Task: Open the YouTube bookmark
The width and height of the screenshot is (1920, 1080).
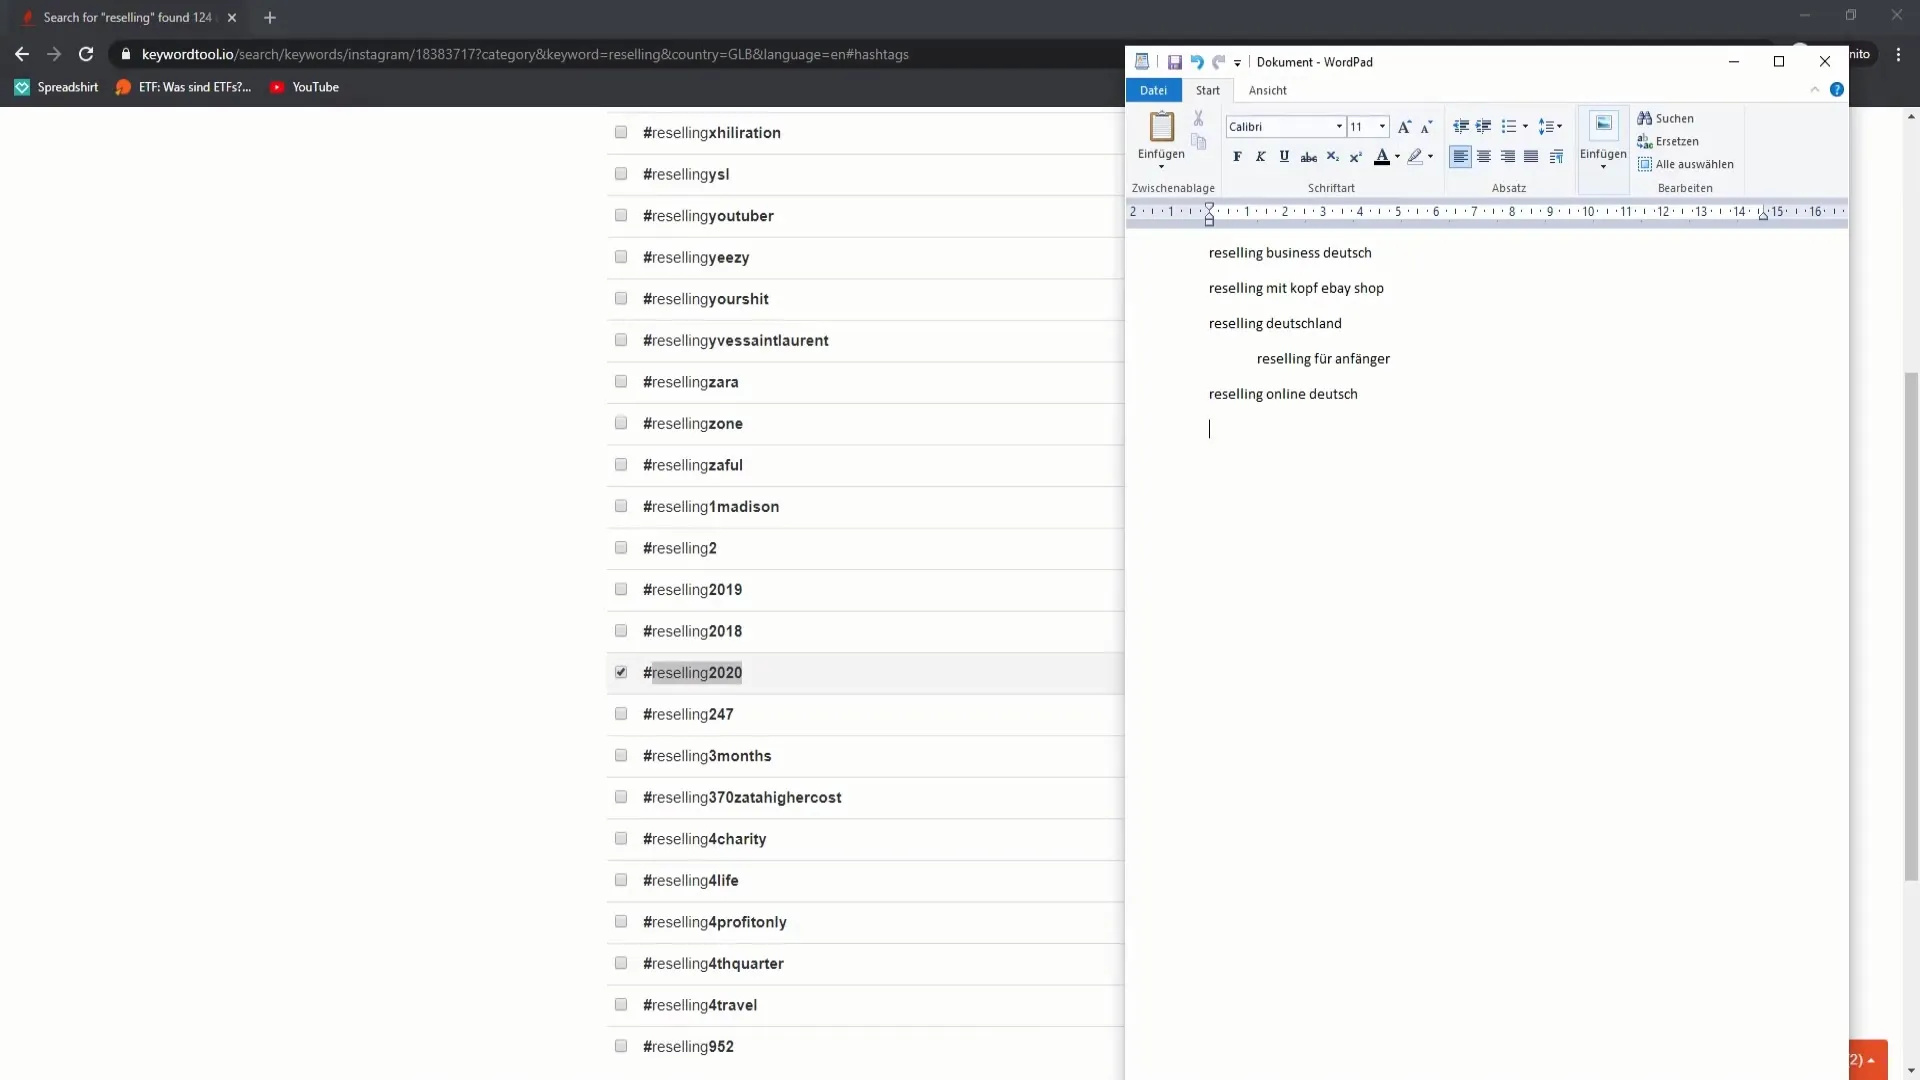Action: click(304, 87)
